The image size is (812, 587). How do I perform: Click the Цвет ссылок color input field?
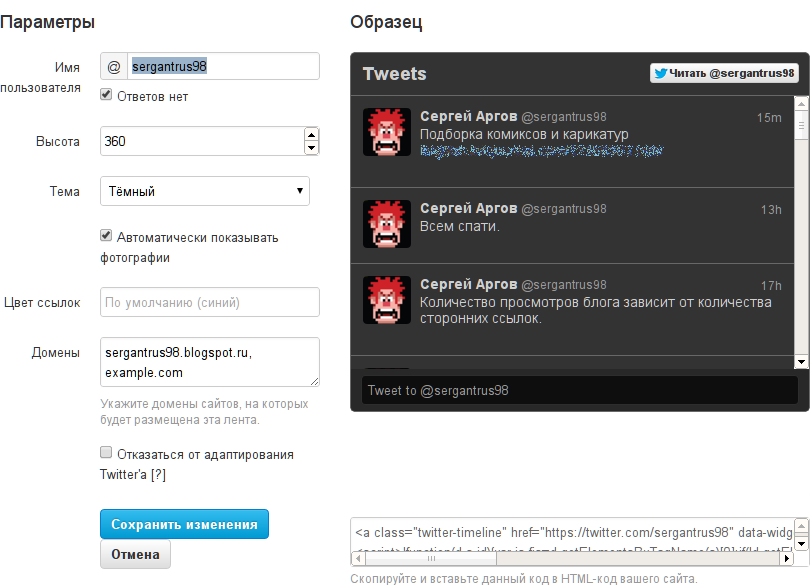click(210, 302)
